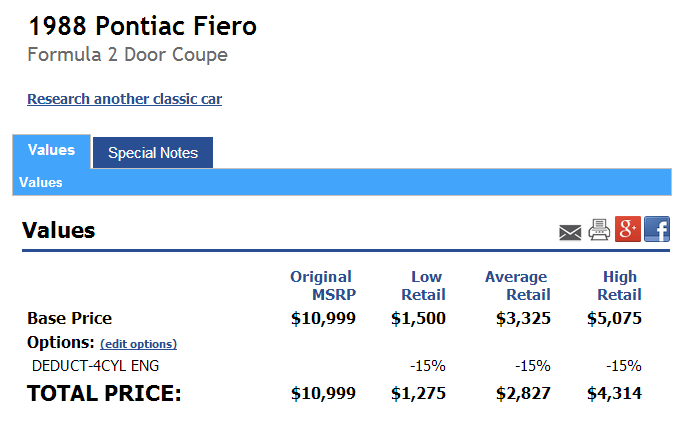The image size is (683, 435).
Task: Click the $4,314 total high retail value
Action: (x=614, y=393)
